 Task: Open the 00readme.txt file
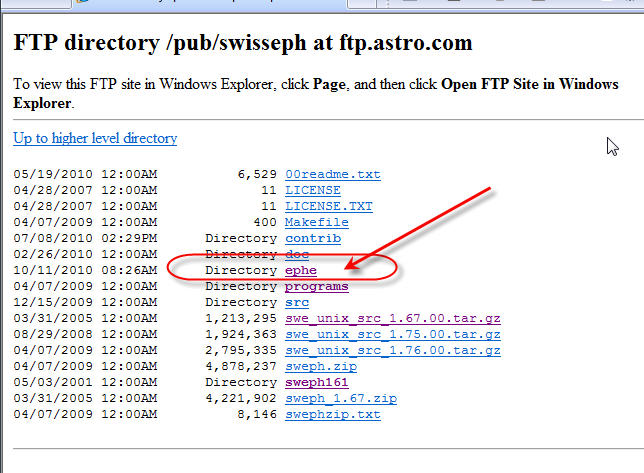point(332,175)
